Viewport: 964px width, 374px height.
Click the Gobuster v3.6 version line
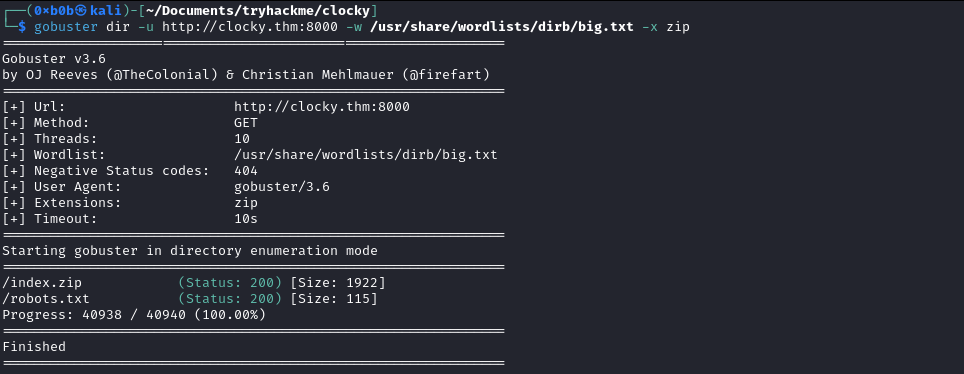pyautogui.click(x=54, y=59)
